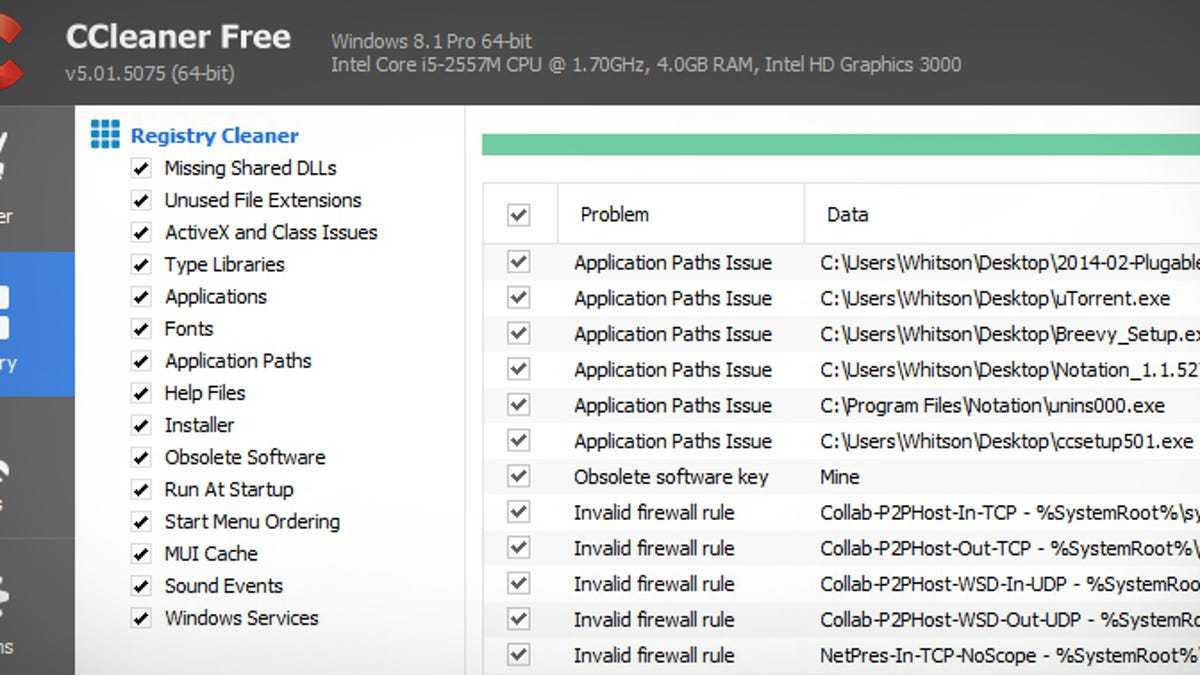Untick the Collab-P2PHost-Out-TCP firewall rule
The width and height of the screenshot is (1200, 675).
pyautogui.click(x=518, y=548)
